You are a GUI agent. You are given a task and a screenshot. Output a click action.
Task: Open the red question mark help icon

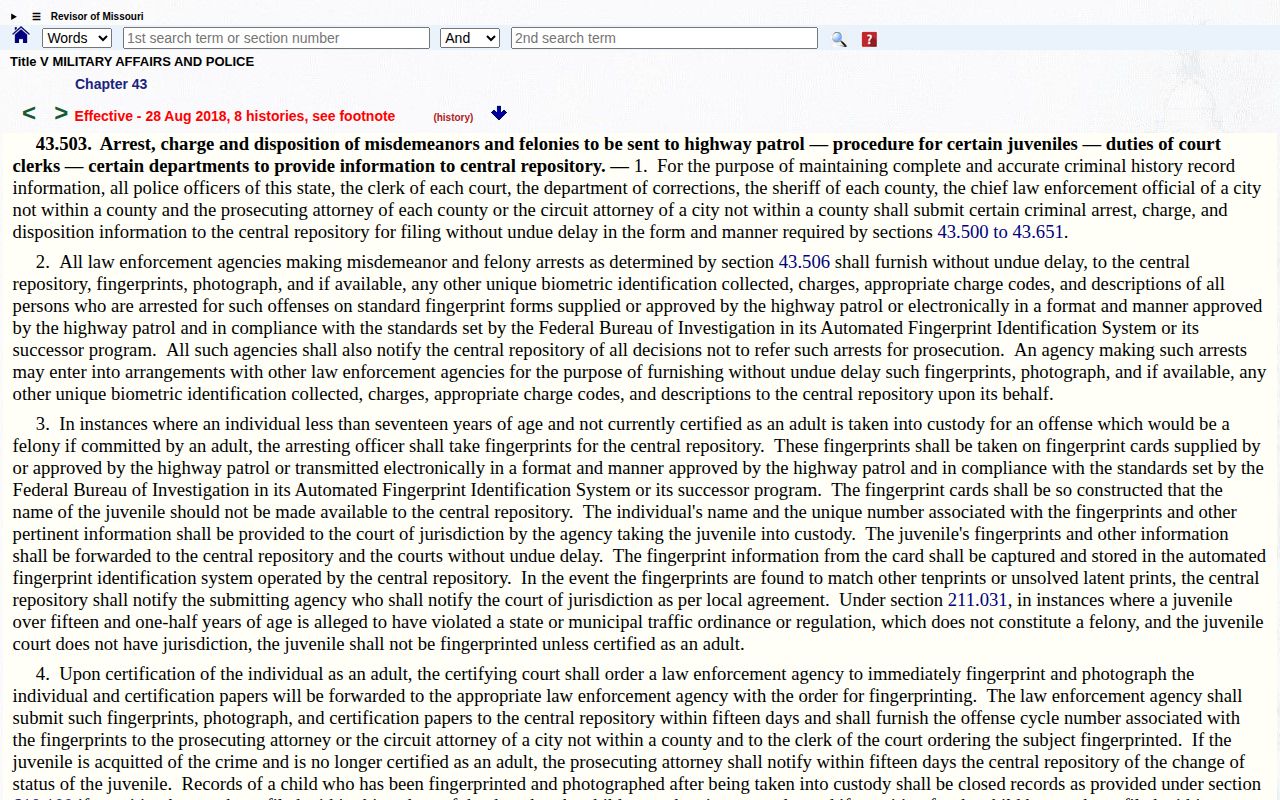point(869,39)
